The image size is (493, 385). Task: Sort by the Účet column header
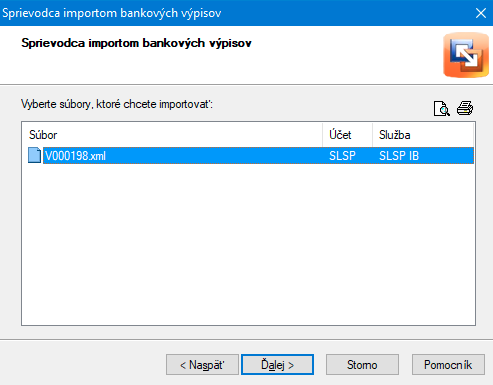tap(347, 135)
